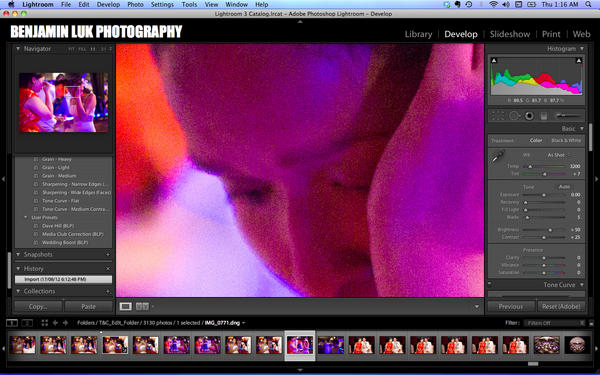Set Navigator zoom to 1:1
The image size is (600, 375).
tap(93, 49)
